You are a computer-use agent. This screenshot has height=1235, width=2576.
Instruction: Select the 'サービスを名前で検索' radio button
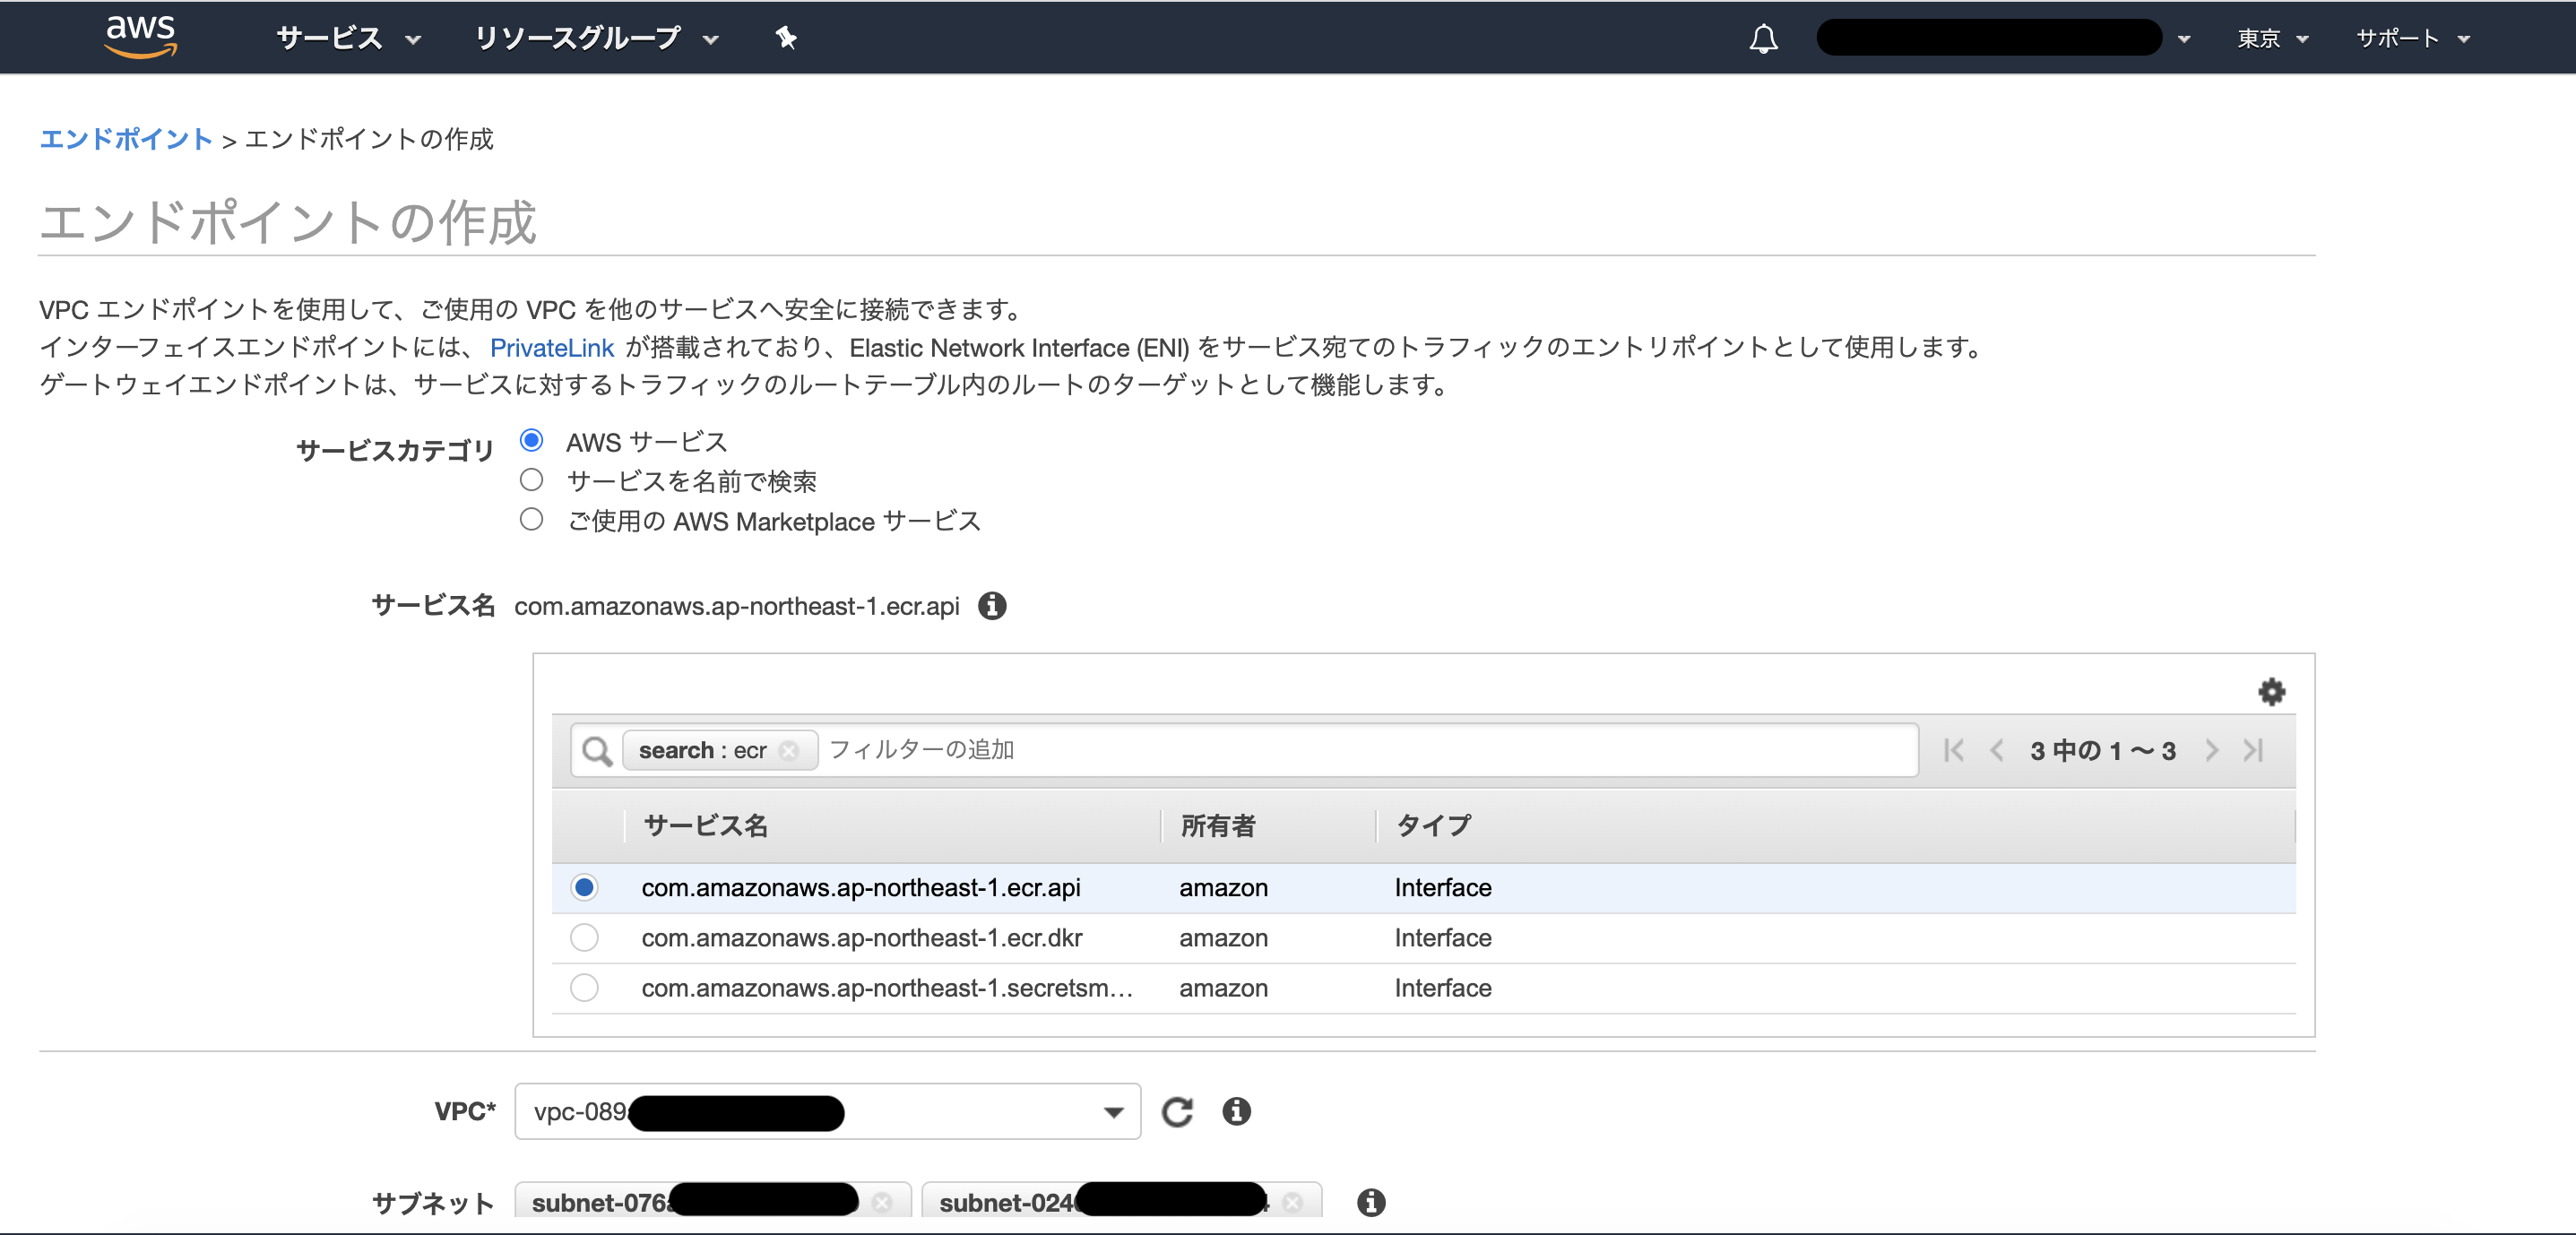coord(531,480)
